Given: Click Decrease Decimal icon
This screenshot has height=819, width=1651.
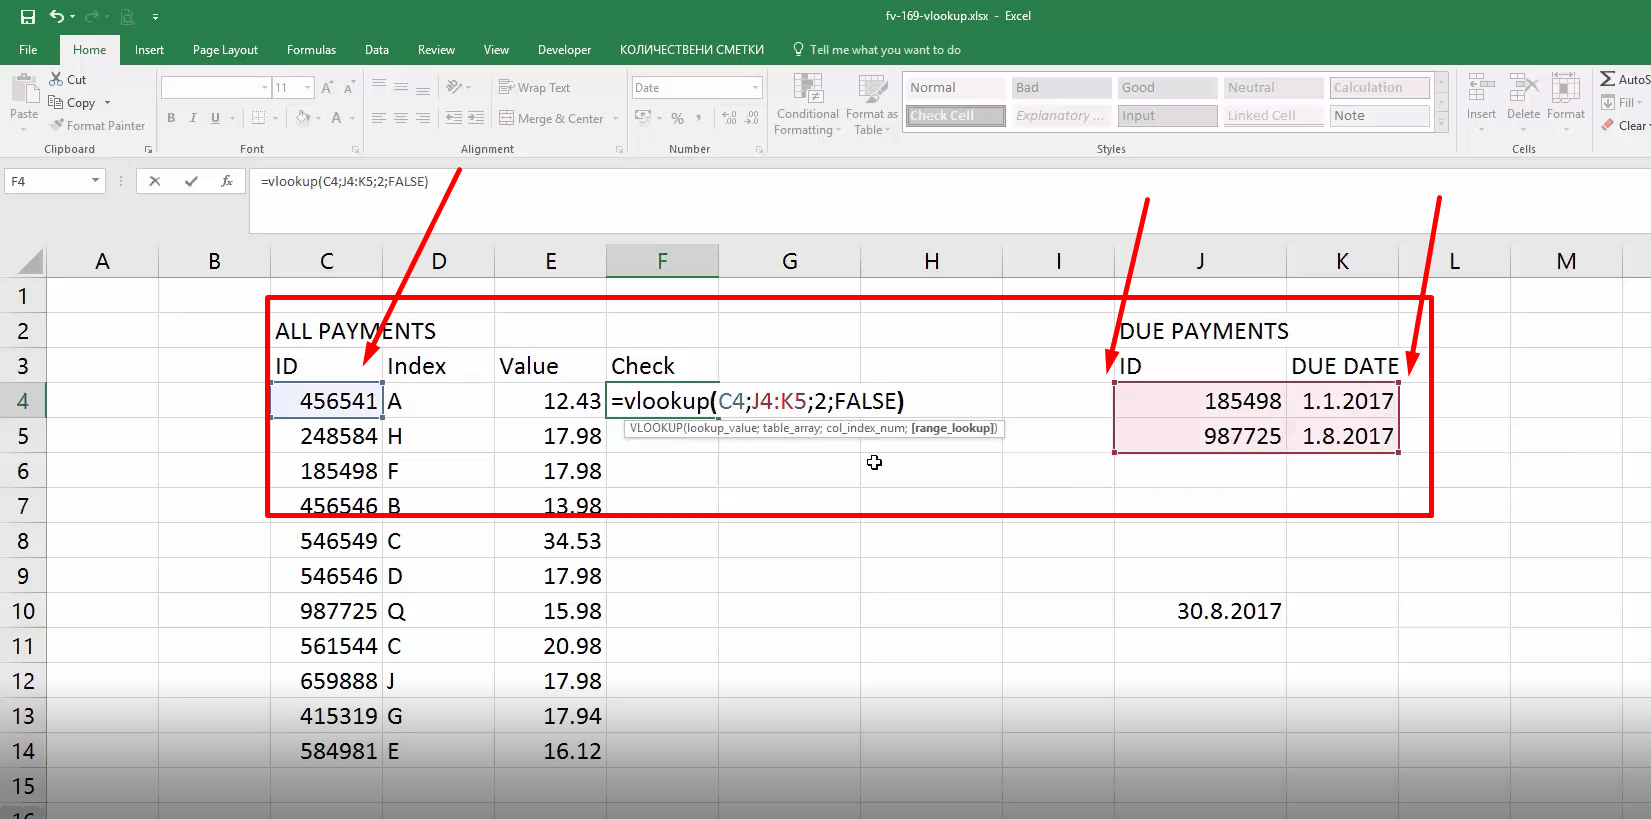Looking at the screenshot, I should pyautogui.click(x=752, y=118).
